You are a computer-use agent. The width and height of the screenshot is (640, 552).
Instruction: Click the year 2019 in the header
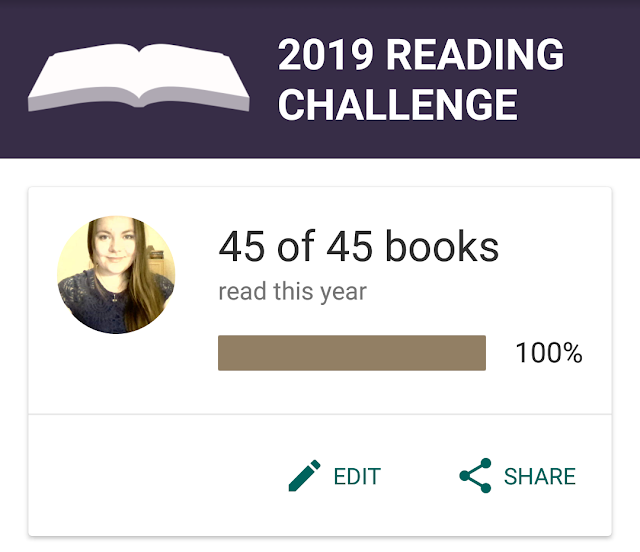(326, 54)
